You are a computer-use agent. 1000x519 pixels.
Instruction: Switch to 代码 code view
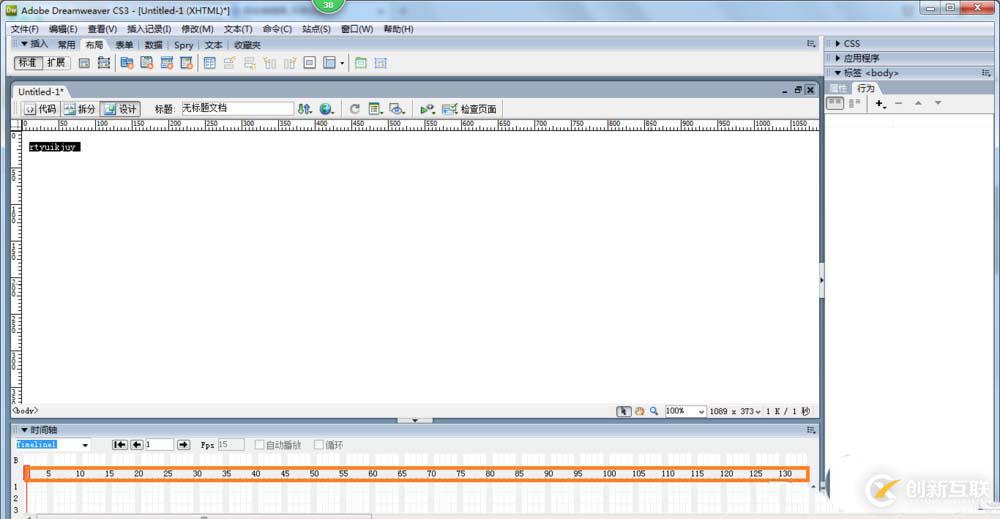tap(40, 109)
